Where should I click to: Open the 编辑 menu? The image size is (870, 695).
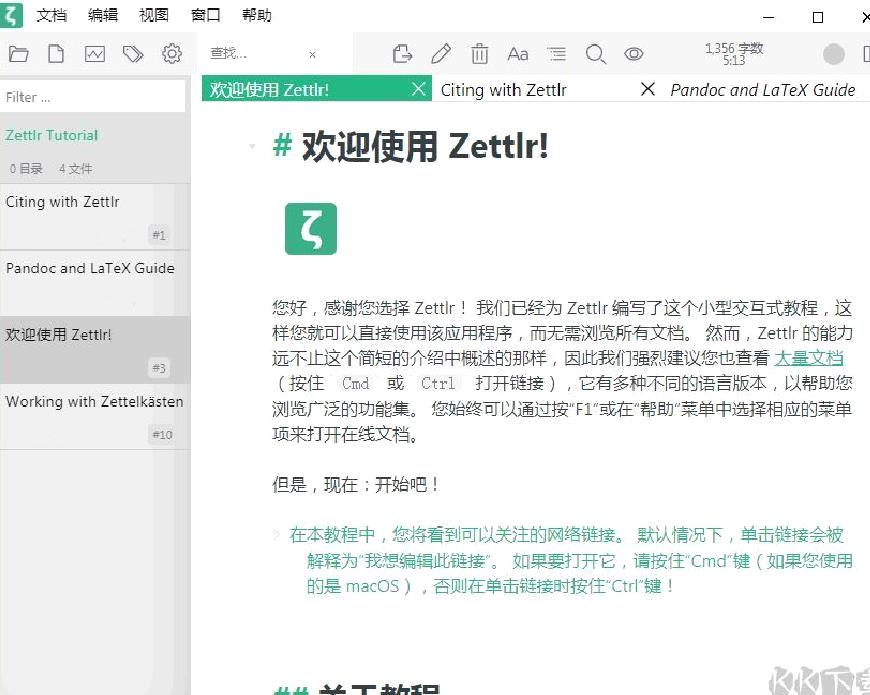tap(103, 15)
